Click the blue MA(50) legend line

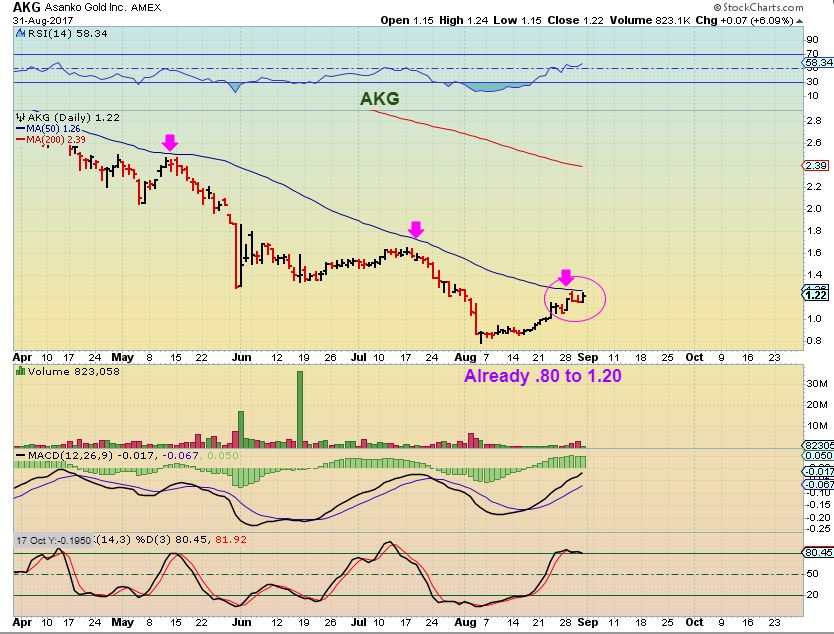[21, 129]
